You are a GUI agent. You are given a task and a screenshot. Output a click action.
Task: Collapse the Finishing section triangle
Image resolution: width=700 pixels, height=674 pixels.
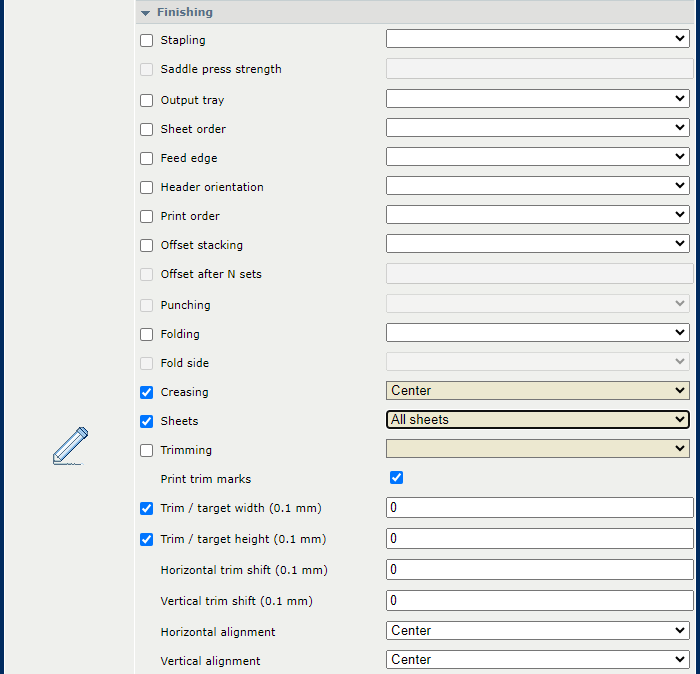point(146,13)
